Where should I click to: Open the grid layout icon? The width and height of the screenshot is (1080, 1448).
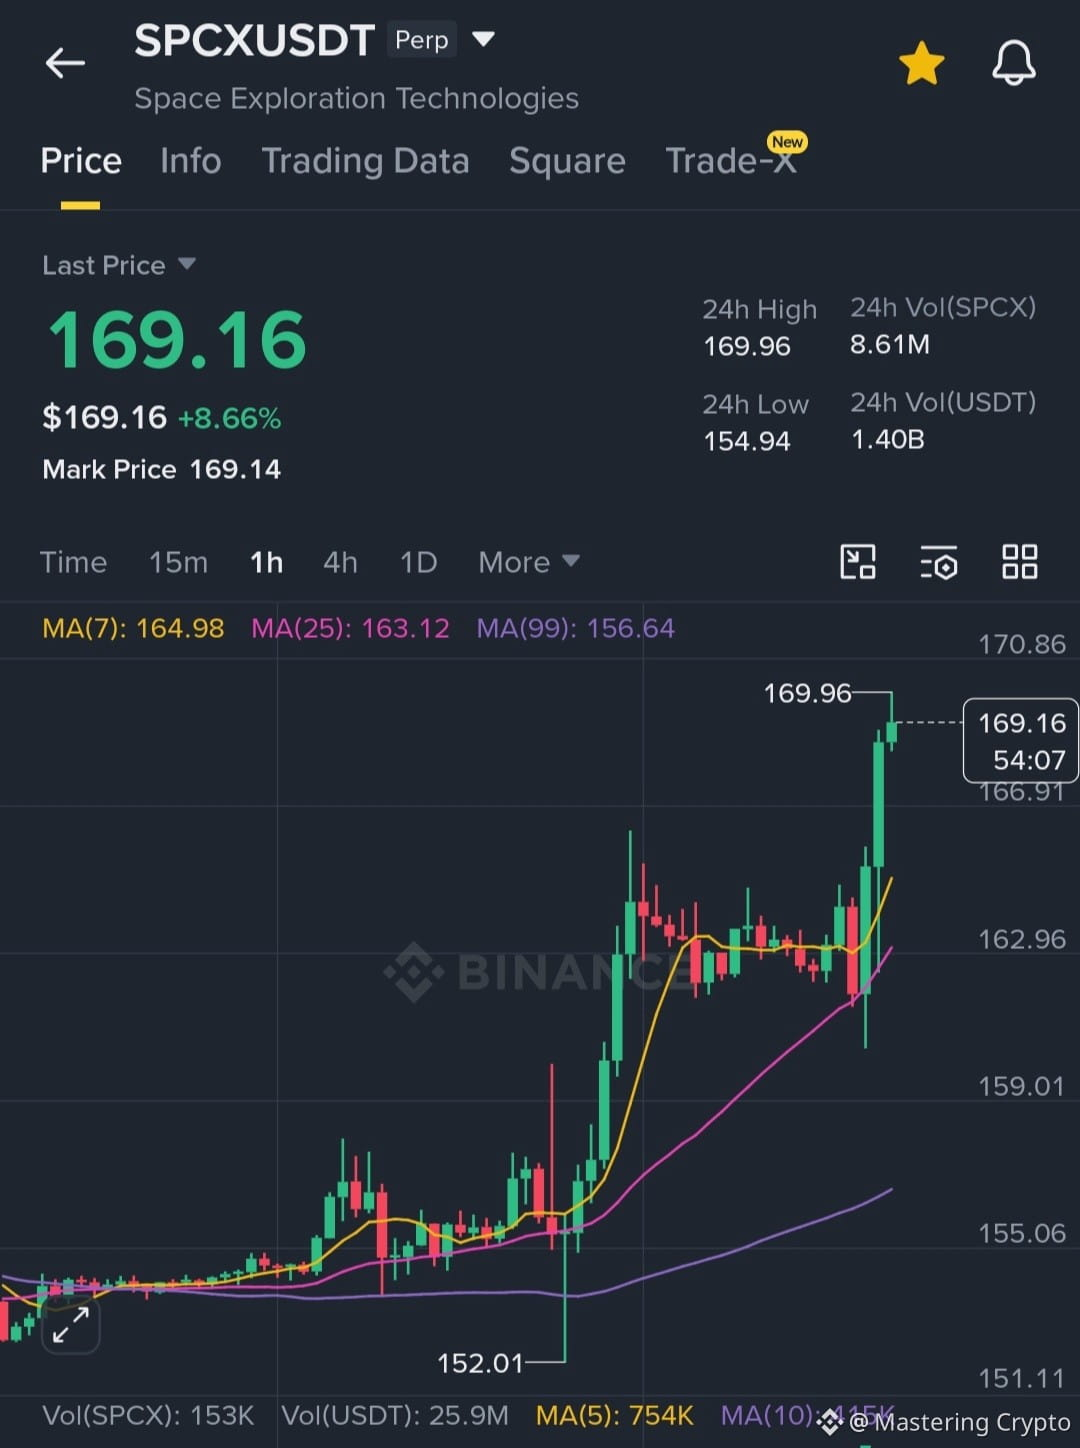pyautogui.click(x=1019, y=562)
